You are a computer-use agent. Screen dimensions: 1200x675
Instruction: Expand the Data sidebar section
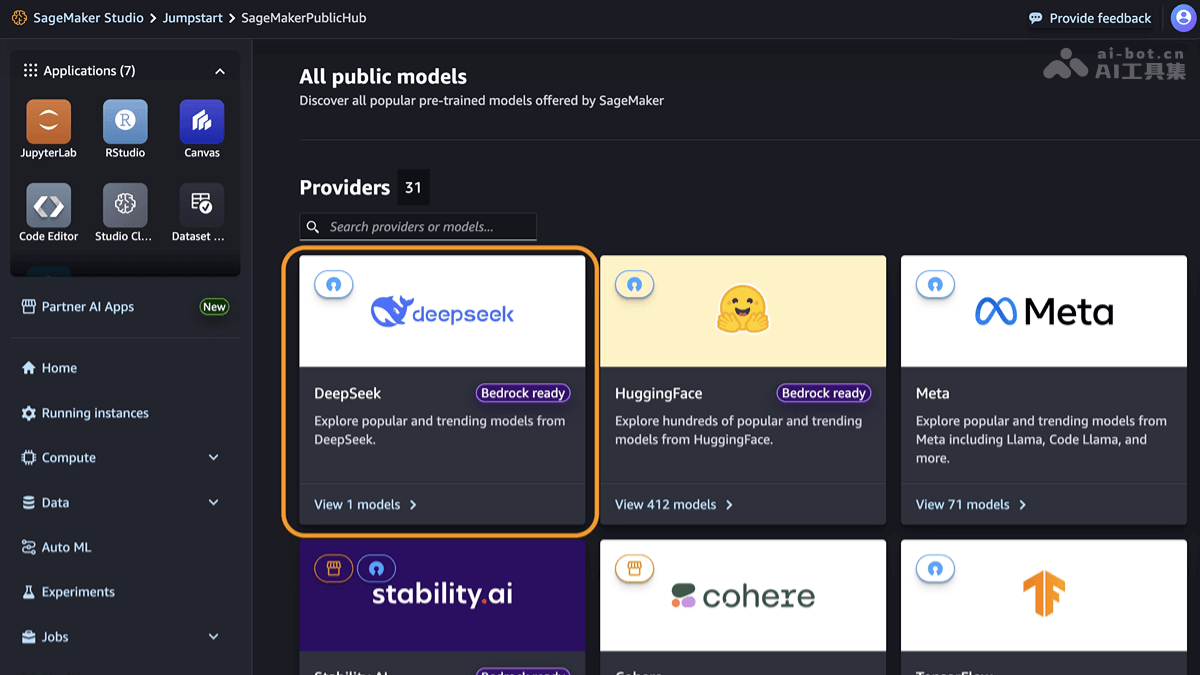coord(213,502)
